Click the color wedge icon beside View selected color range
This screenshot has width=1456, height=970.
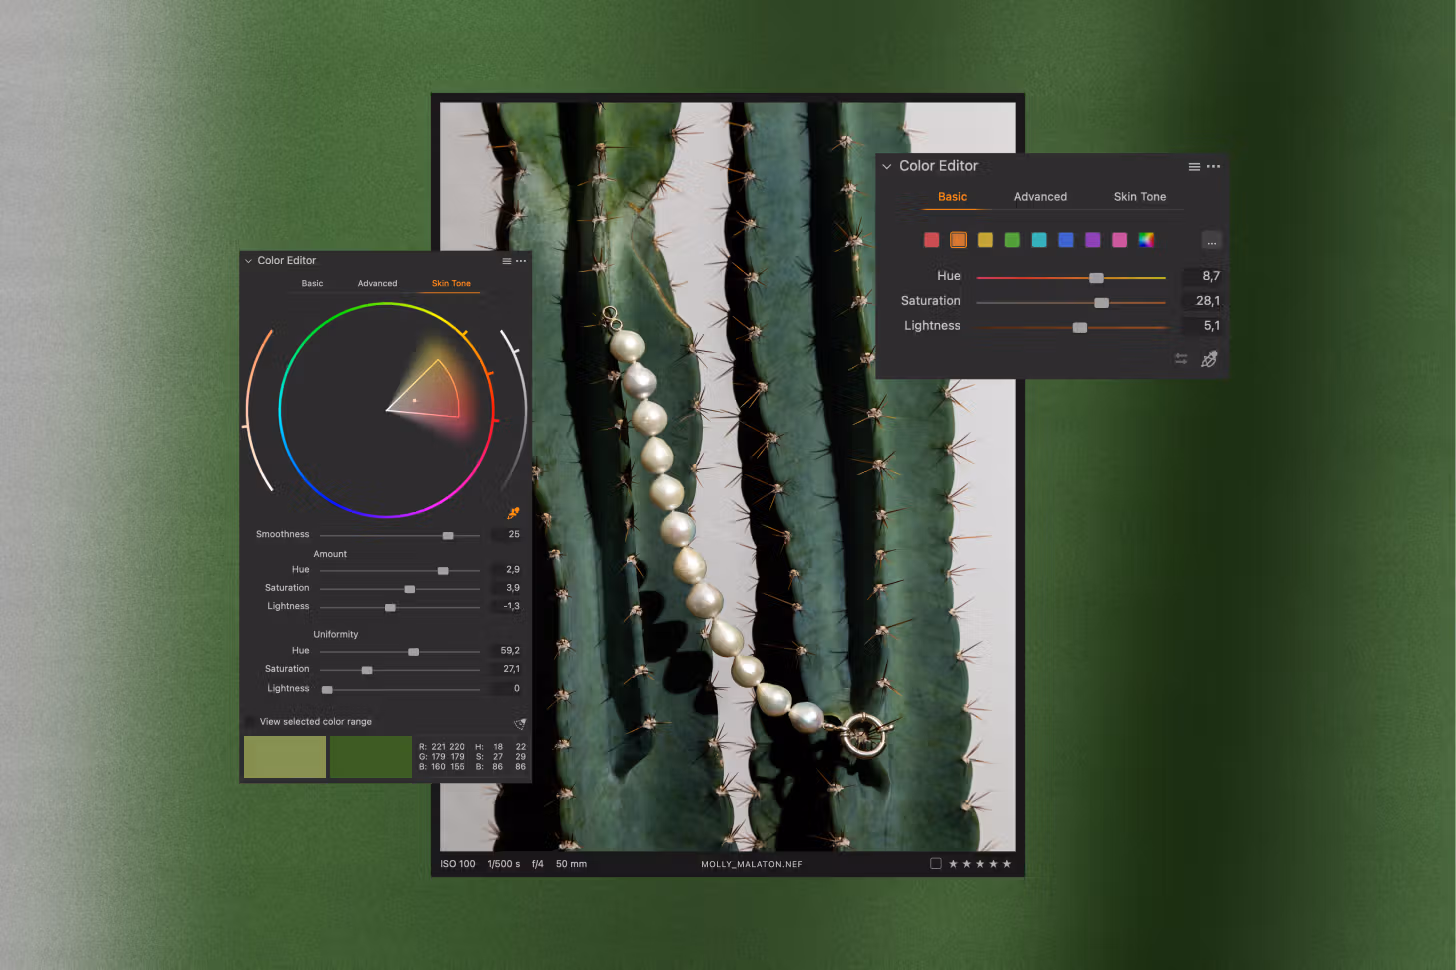point(519,723)
